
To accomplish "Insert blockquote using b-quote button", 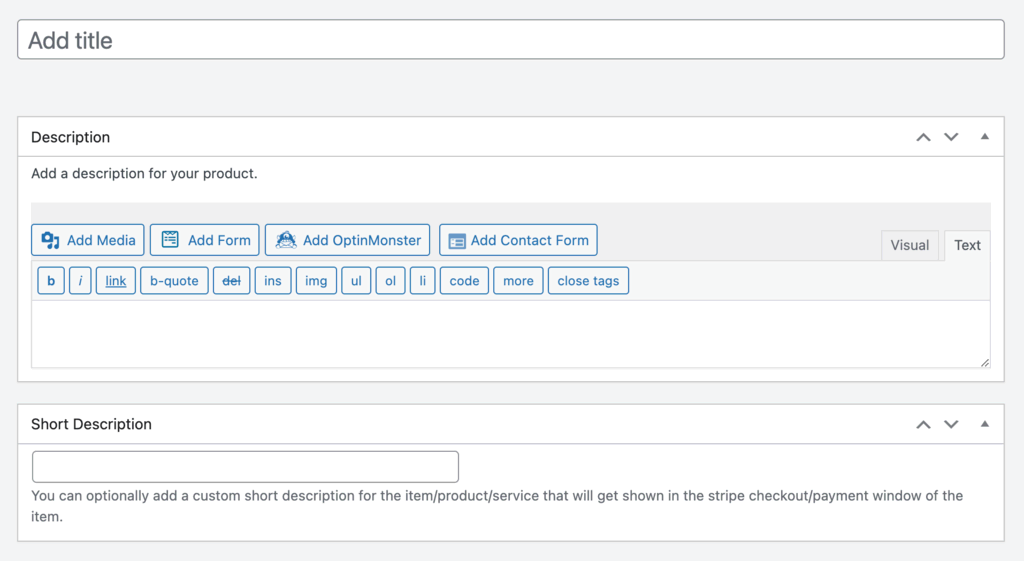I will 174,281.
